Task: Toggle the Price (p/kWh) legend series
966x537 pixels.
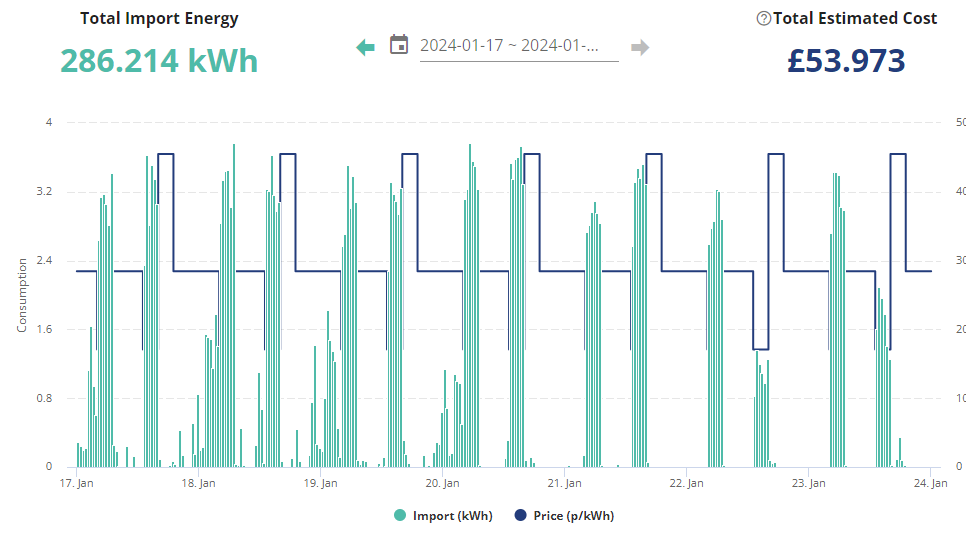Action: [x=564, y=515]
